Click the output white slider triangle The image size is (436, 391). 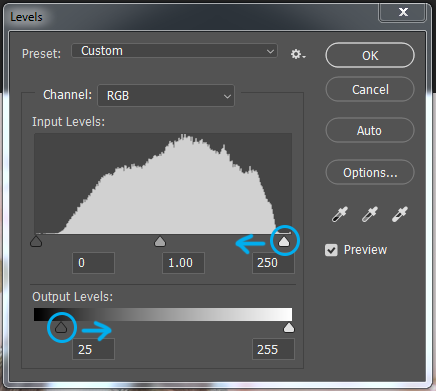289,328
